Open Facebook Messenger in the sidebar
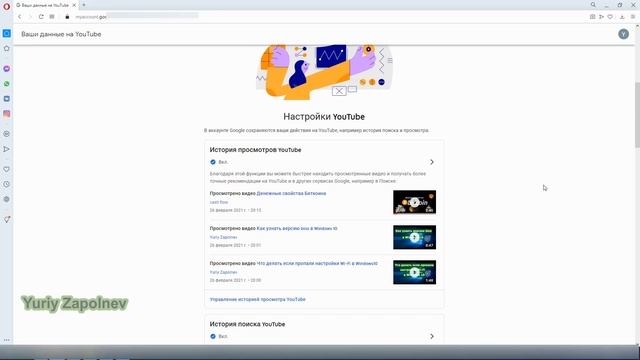640x360 pixels. point(7,69)
